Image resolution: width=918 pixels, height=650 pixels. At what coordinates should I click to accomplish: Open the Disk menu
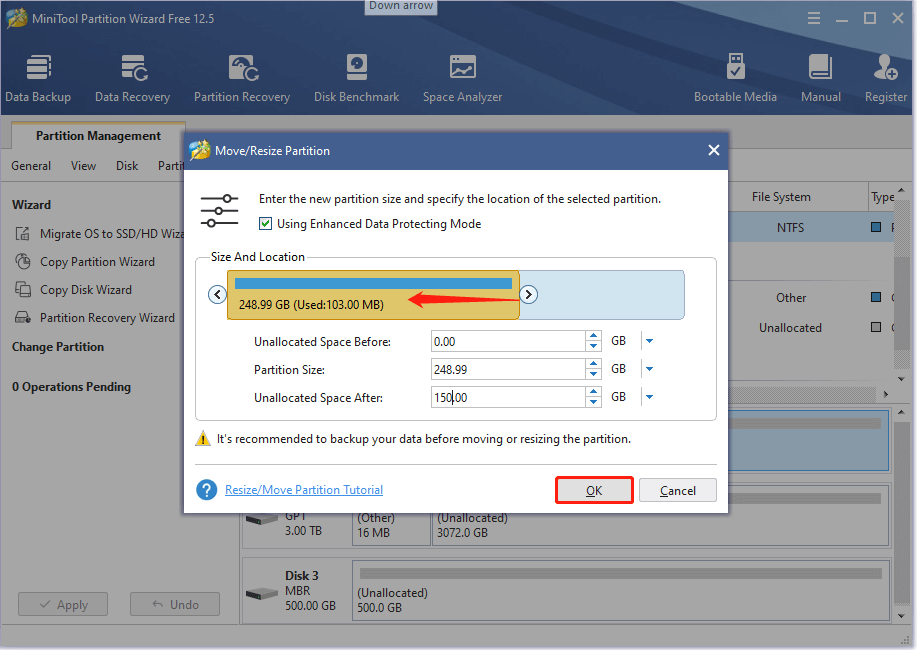tap(127, 166)
